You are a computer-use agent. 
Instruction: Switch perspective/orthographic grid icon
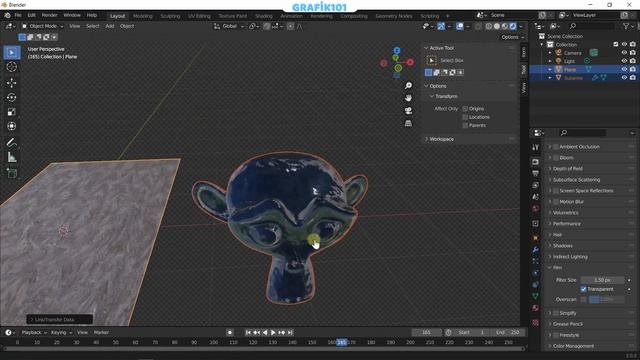point(408,123)
